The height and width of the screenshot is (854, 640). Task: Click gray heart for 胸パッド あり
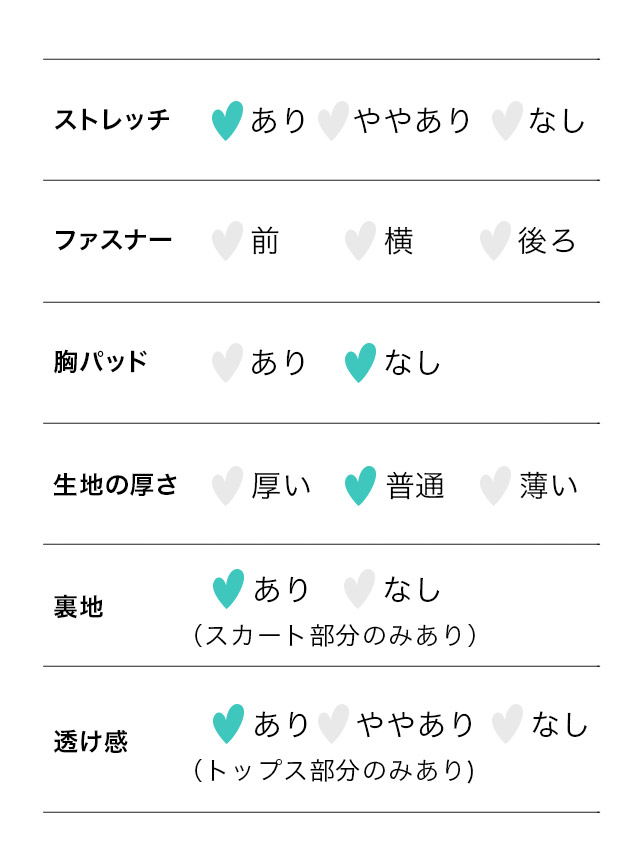(x=228, y=362)
